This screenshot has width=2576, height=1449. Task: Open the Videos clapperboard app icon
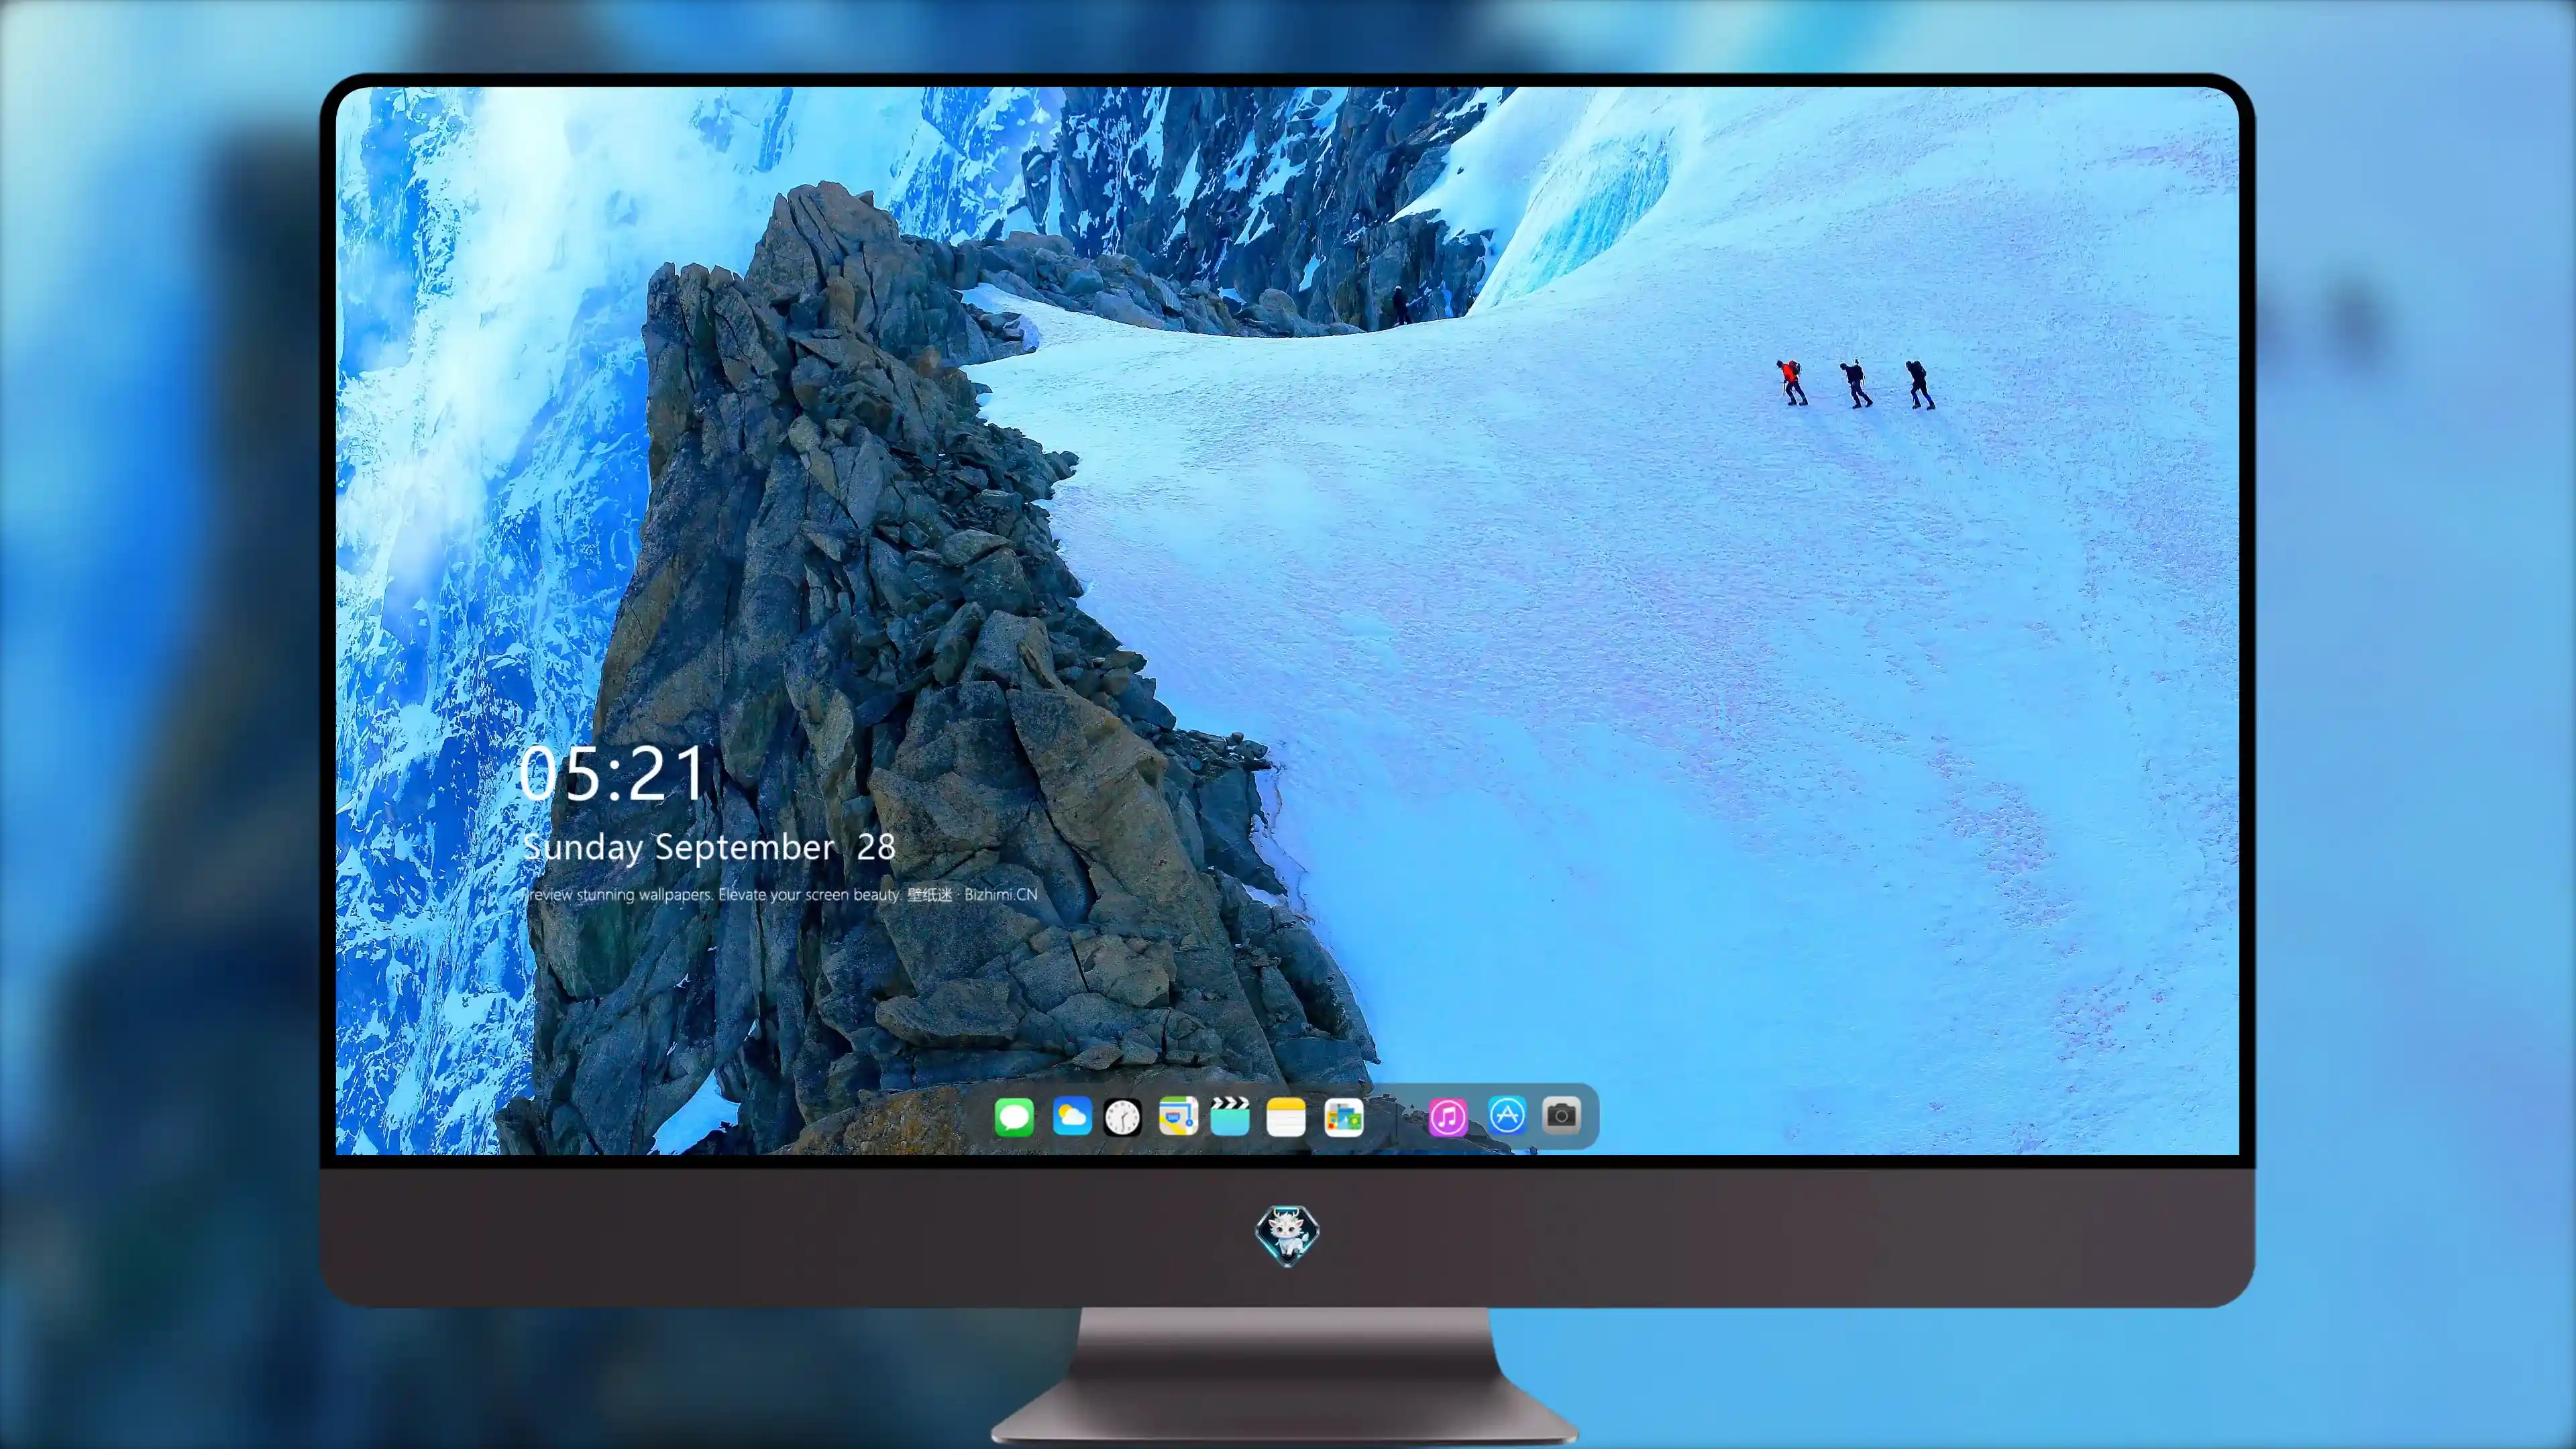coord(1230,1116)
